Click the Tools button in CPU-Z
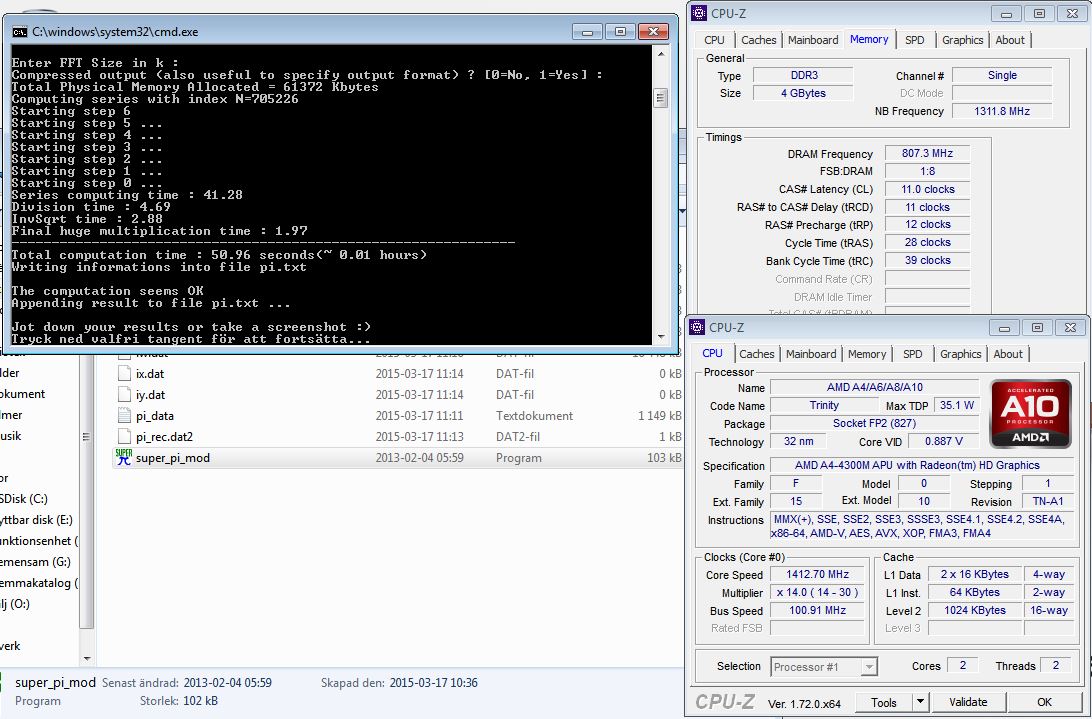Viewport: 1092px width, 719px height. point(883,702)
